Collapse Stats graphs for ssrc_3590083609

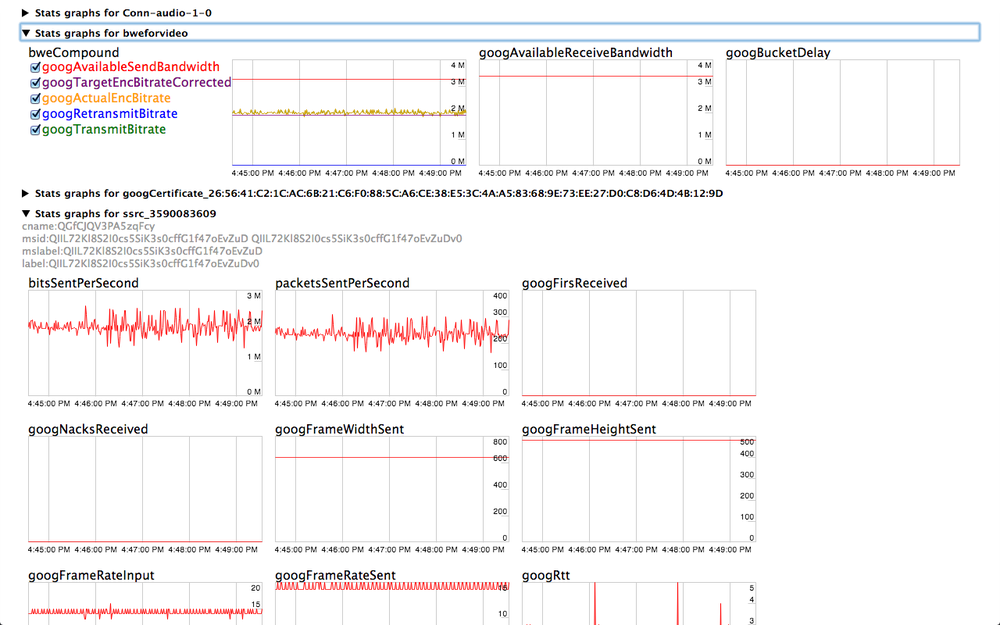[x=25, y=212]
